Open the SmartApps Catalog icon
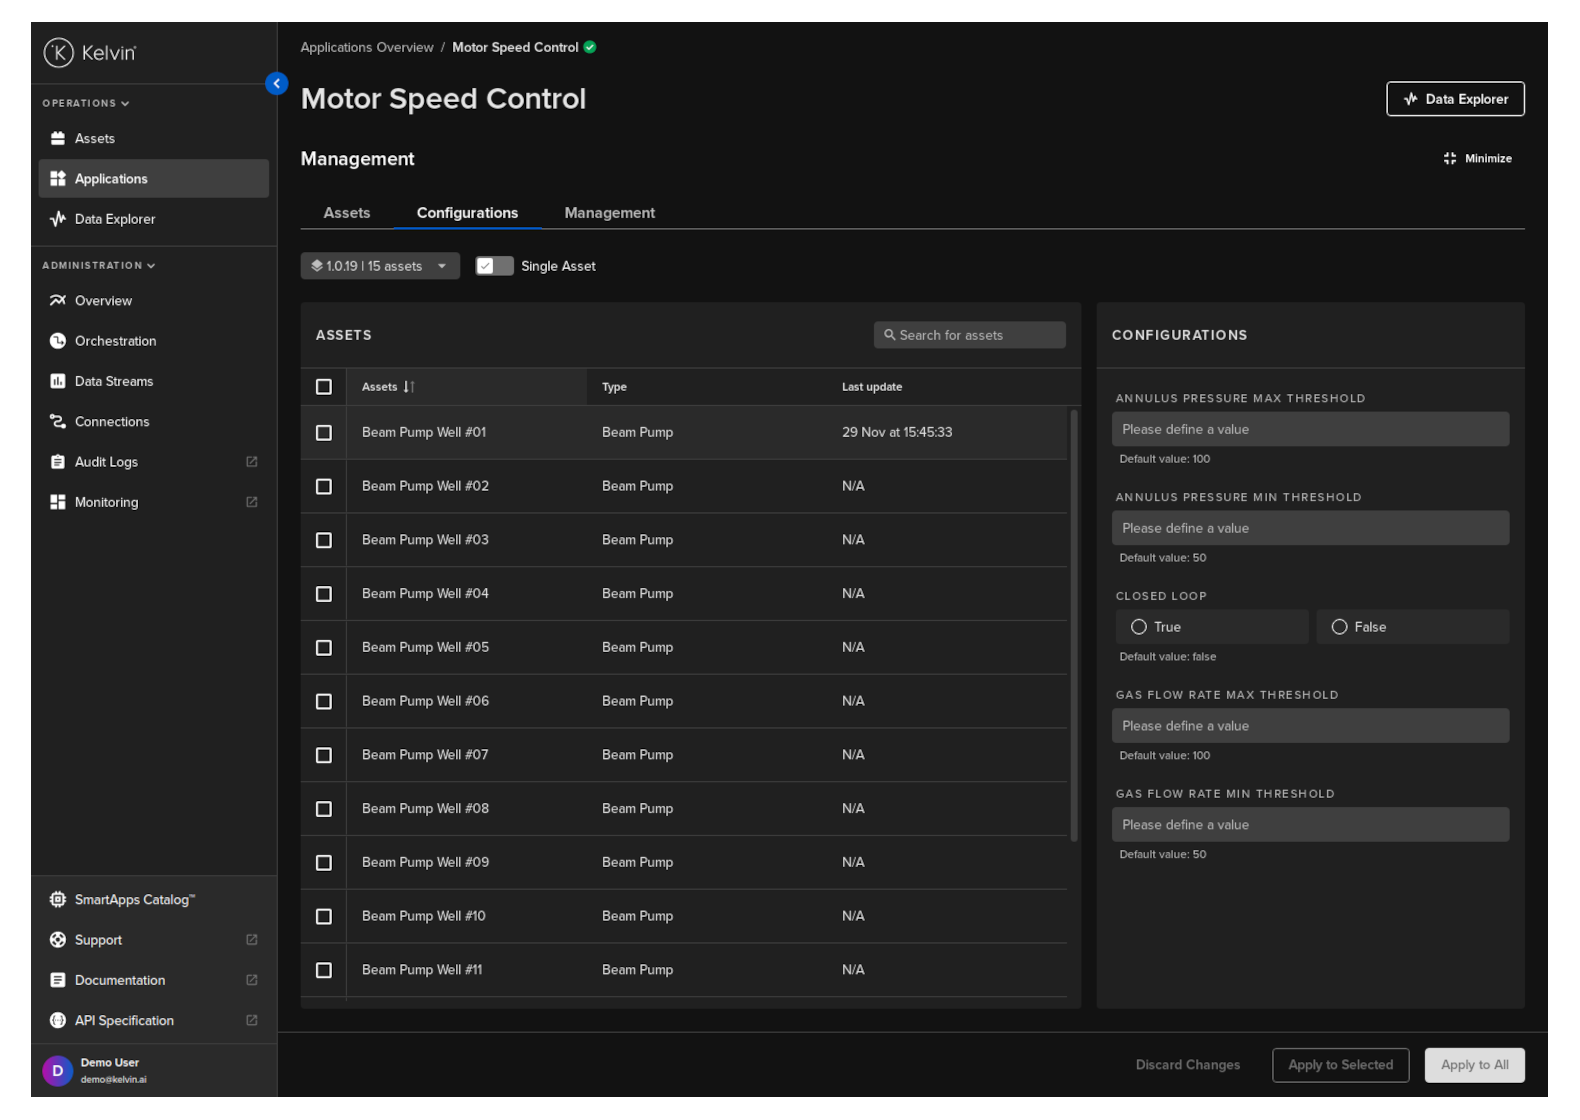 click(58, 900)
